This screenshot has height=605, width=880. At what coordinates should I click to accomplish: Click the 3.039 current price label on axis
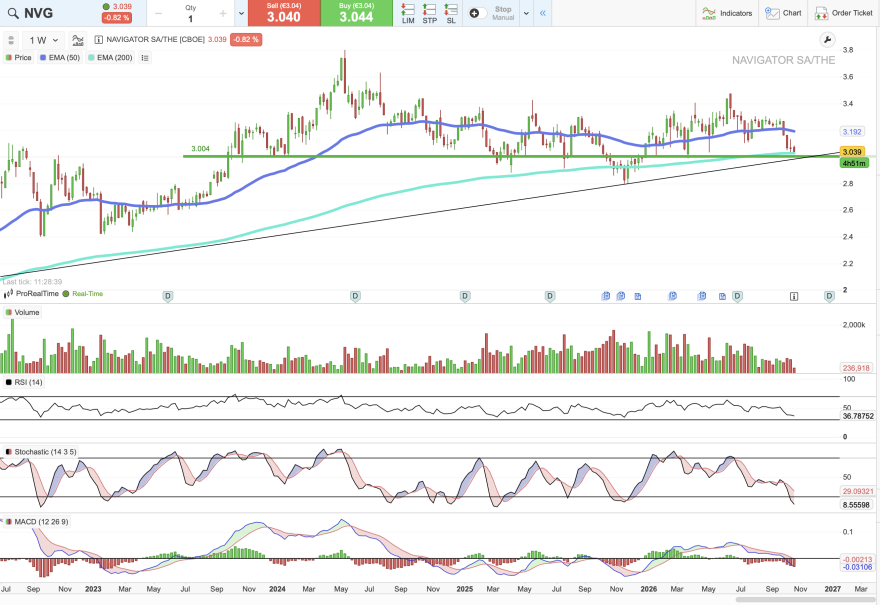[x=852, y=152]
